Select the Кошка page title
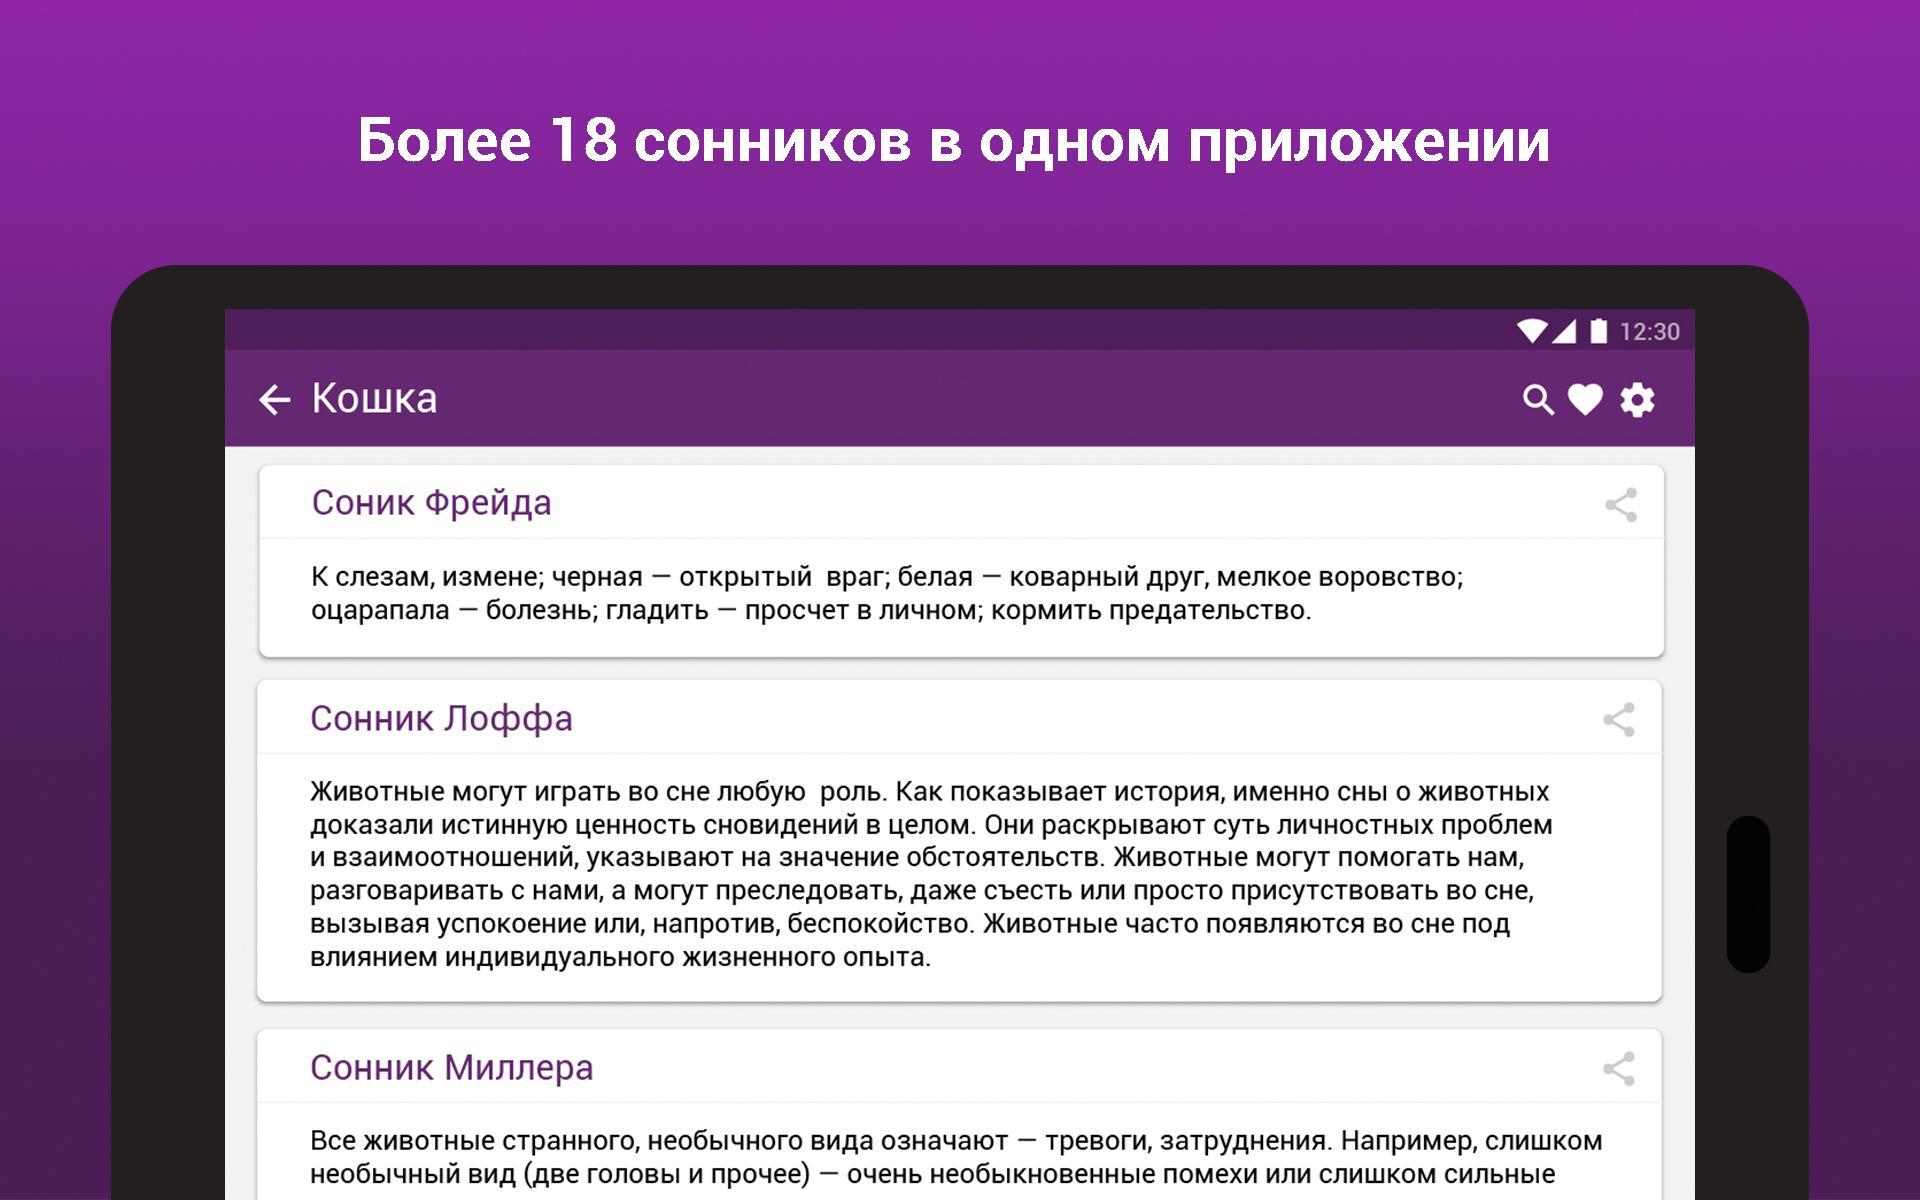The width and height of the screenshot is (1920, 1200). tap(374, 399)
